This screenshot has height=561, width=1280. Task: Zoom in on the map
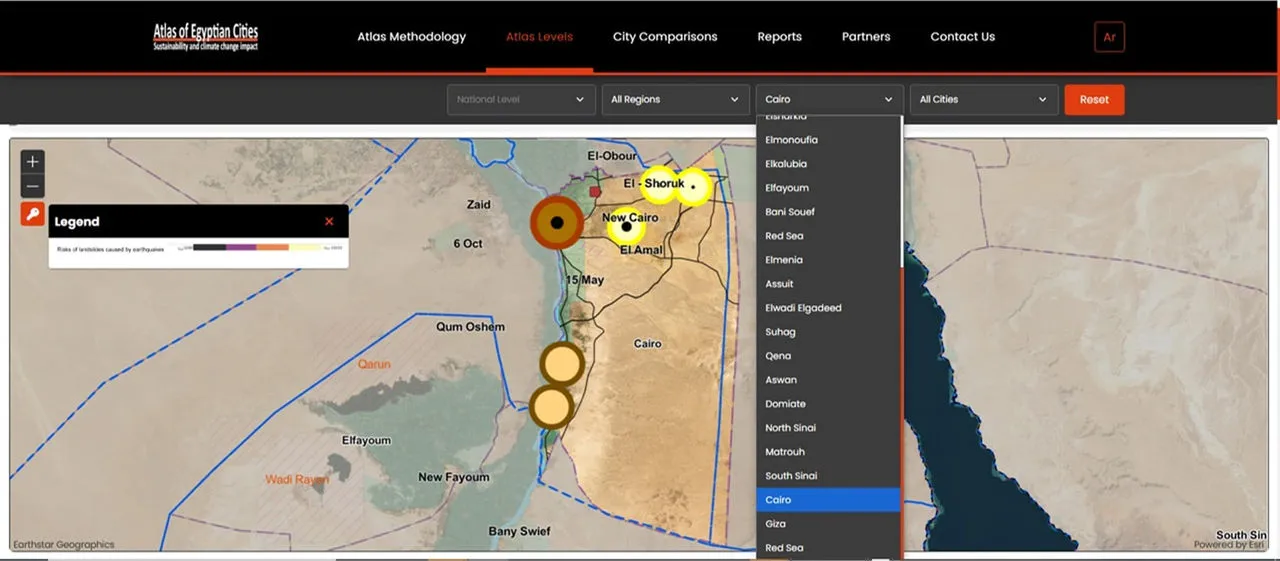point(33,162)
